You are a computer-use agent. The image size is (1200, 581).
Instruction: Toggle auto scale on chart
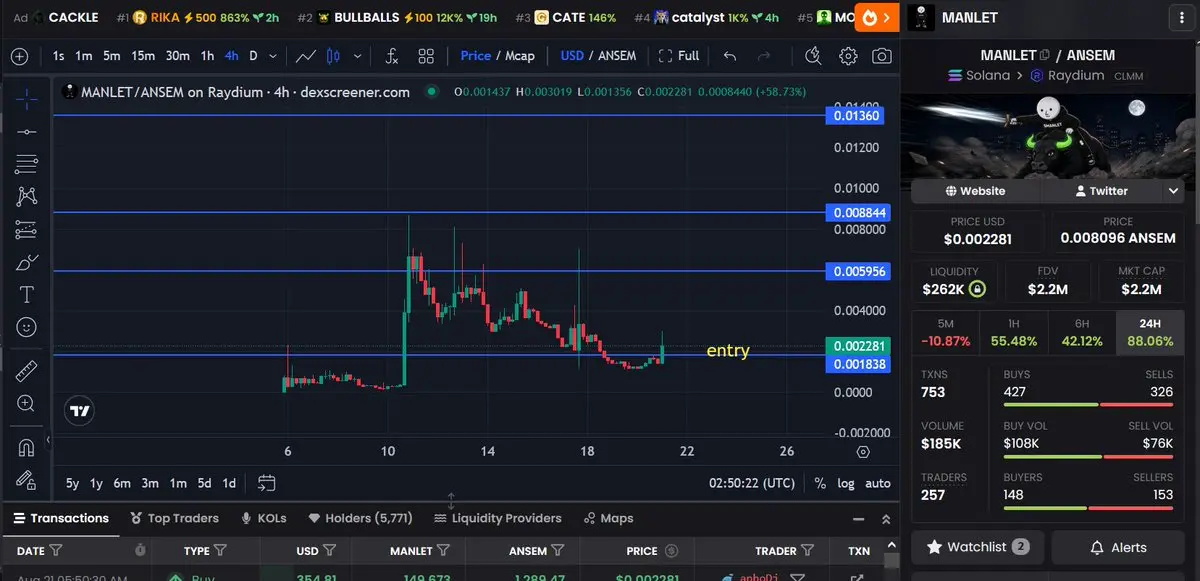click(877, 483)
